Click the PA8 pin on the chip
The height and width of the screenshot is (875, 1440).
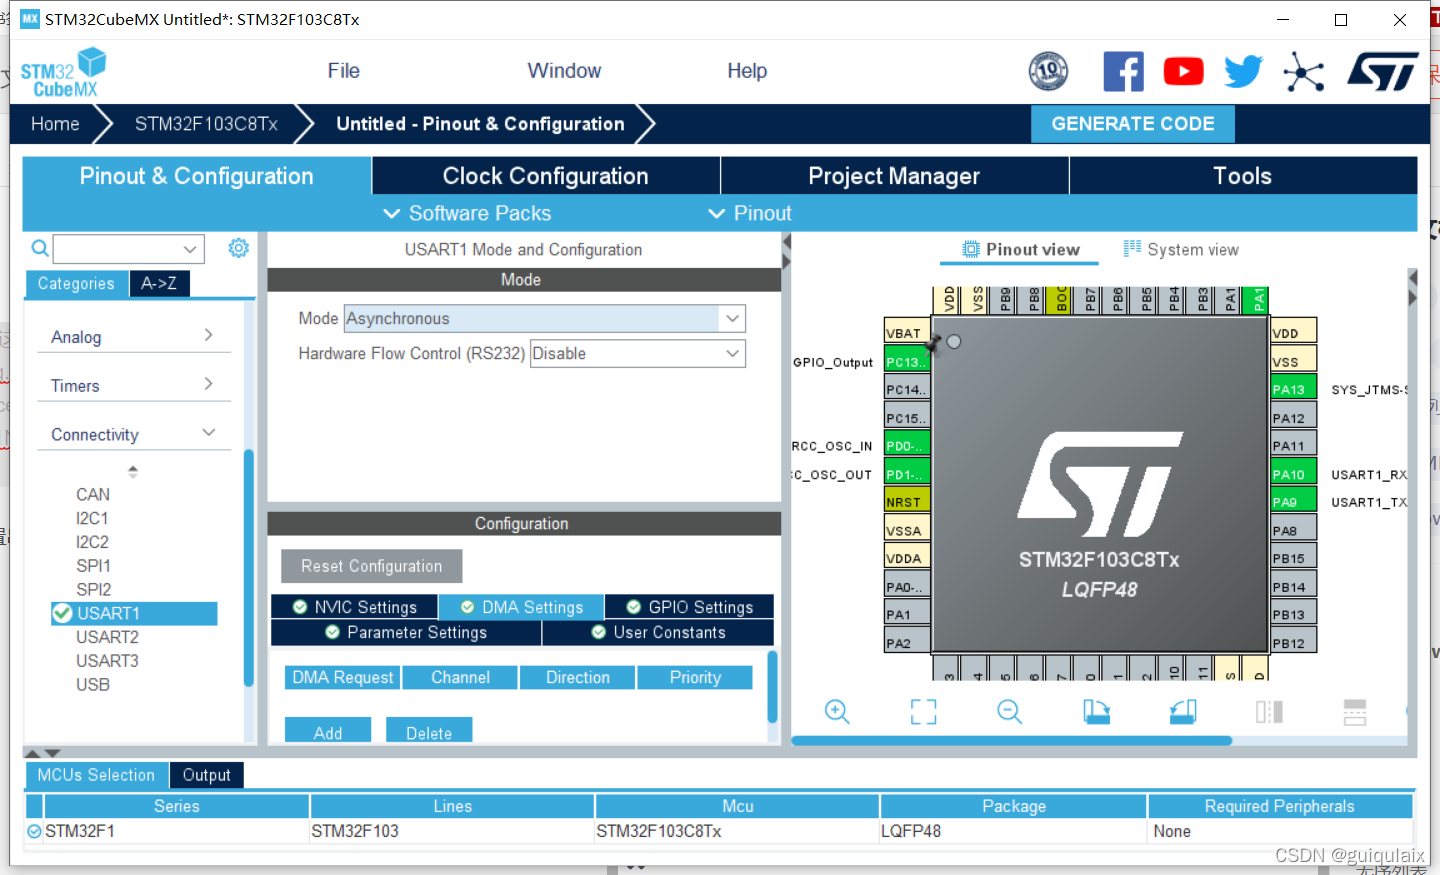(1293, 530)
